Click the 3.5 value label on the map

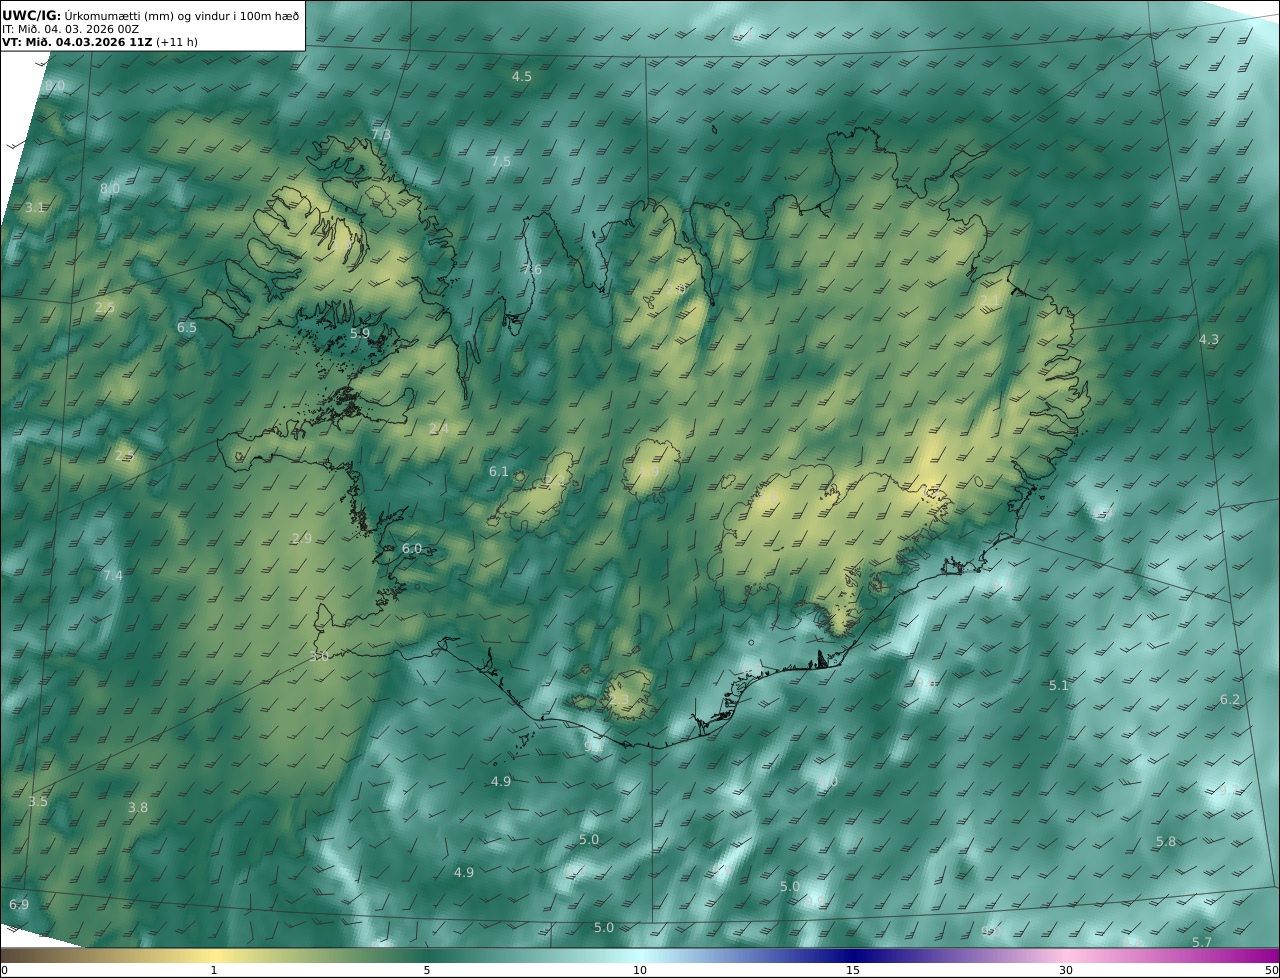pos(38,802)
